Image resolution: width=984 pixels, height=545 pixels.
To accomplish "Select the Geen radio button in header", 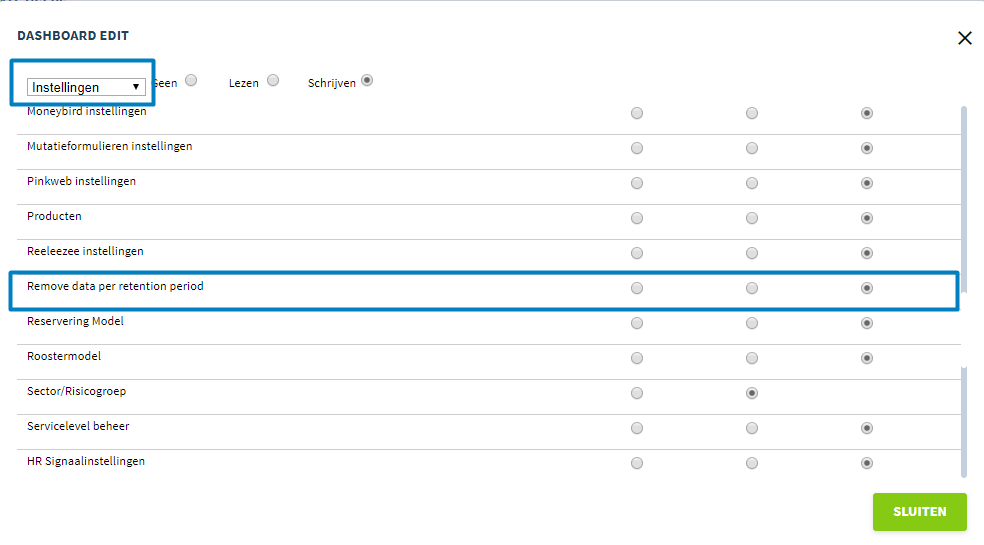I will click(191, 80).
